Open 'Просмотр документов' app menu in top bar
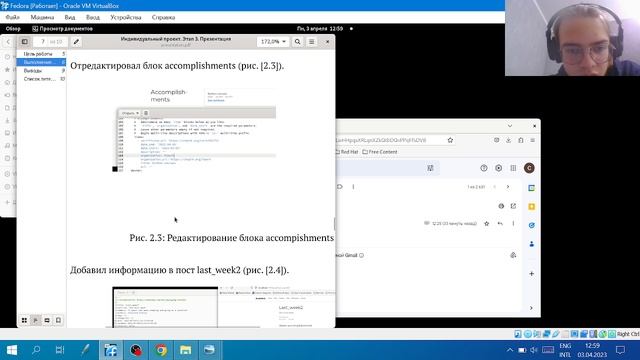640x360 pixels. pos(62,29)
